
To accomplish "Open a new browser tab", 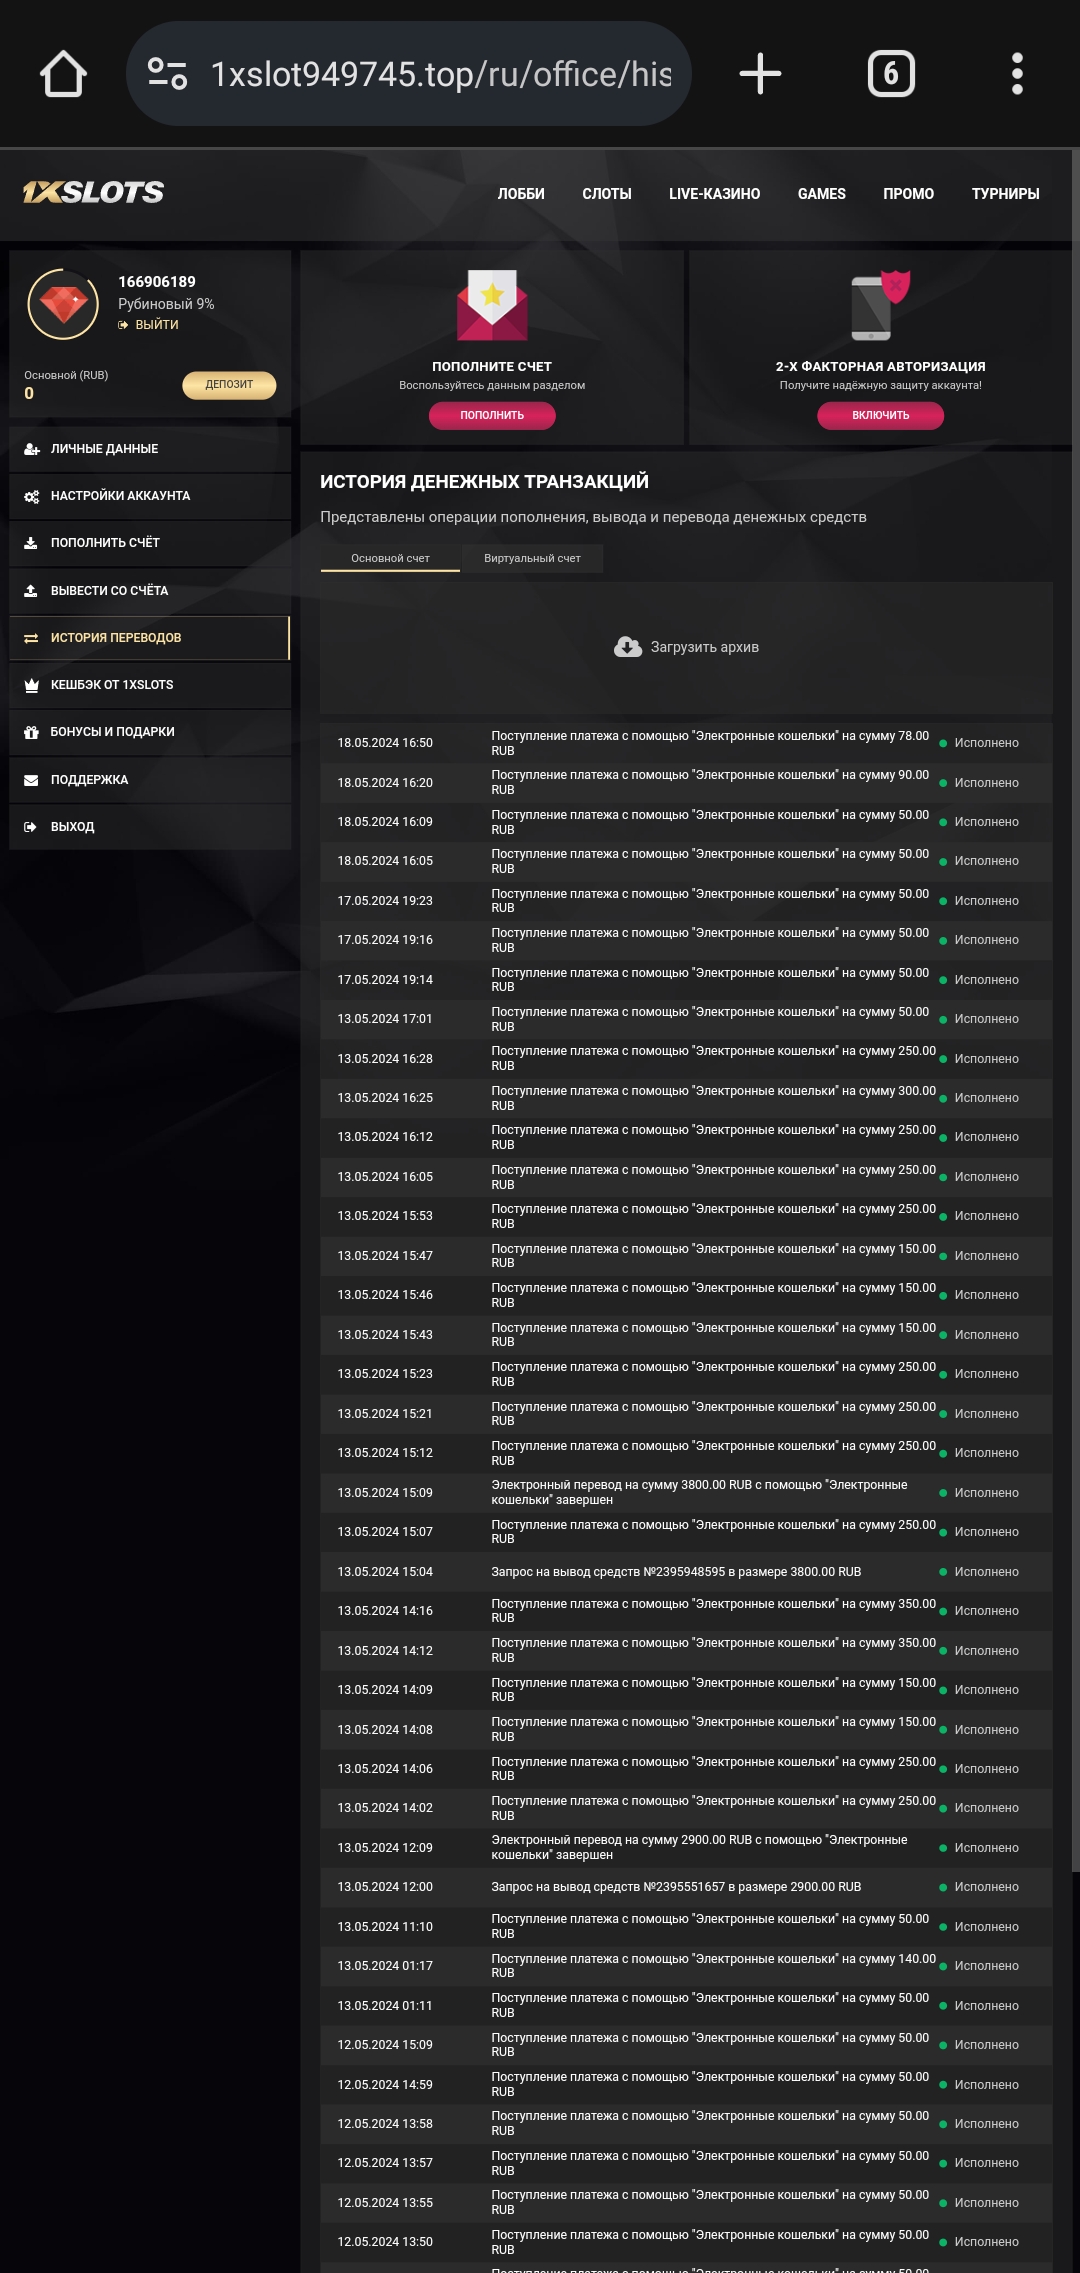I will point(760,74).
